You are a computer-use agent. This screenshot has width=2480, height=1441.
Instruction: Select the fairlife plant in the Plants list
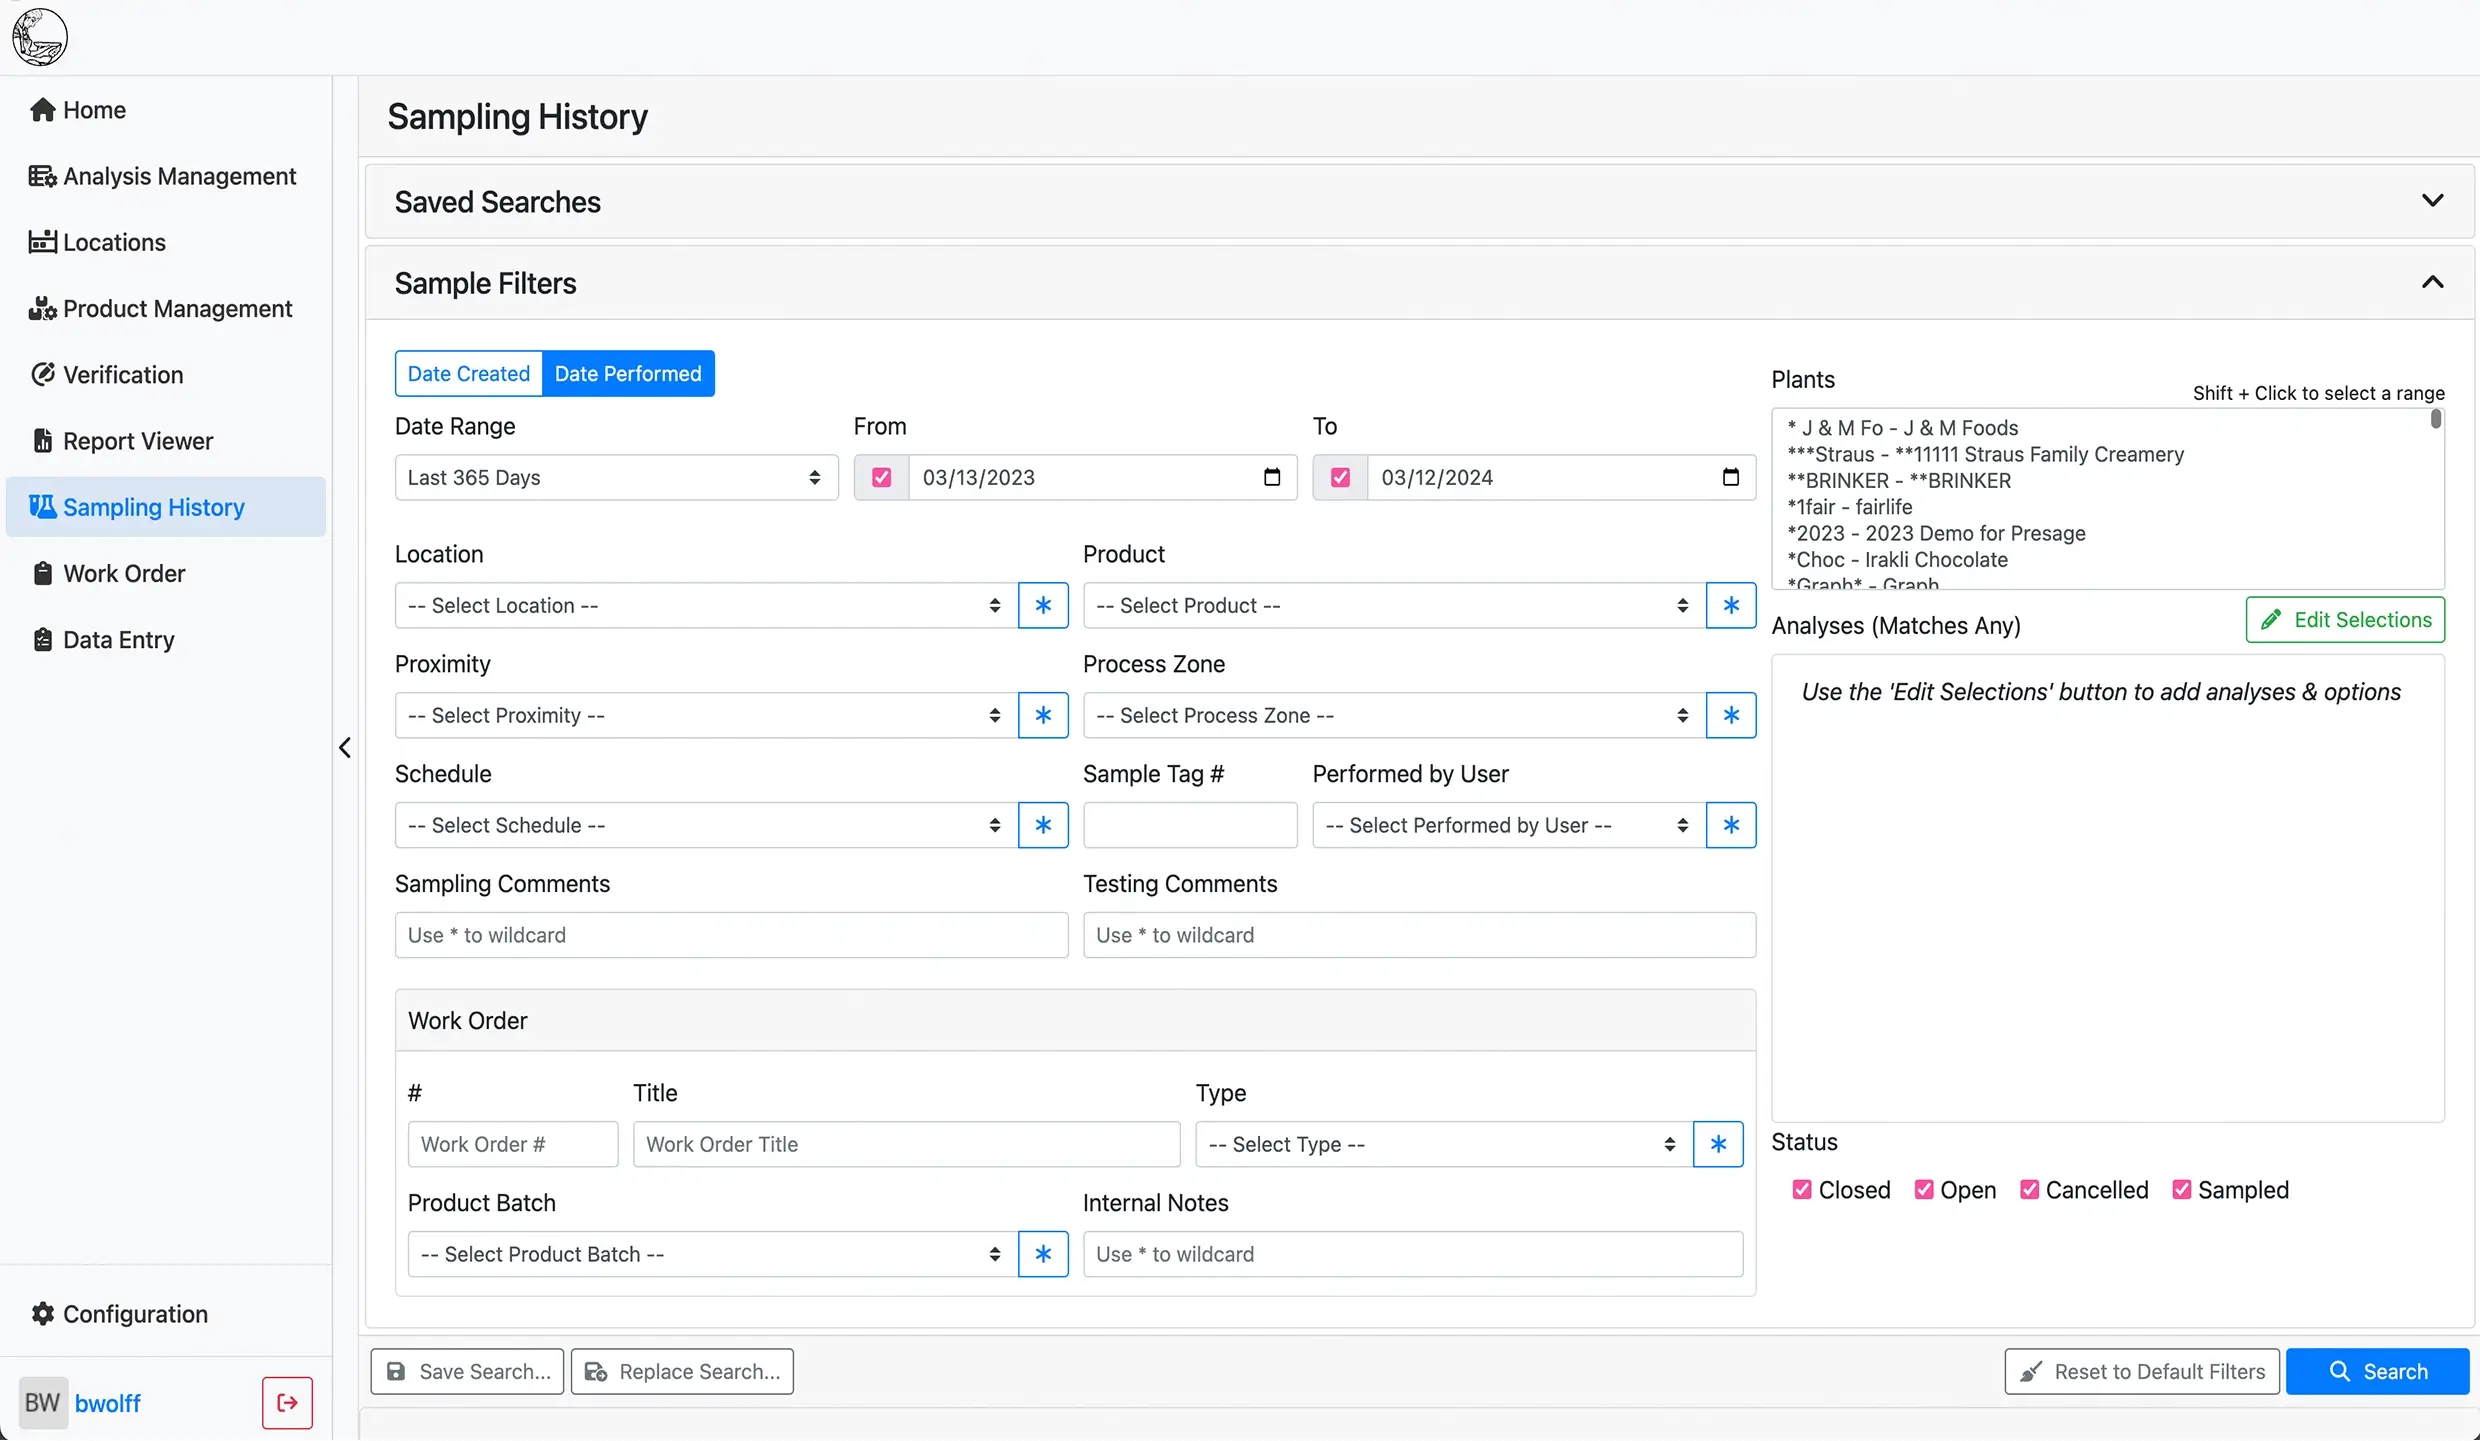click(x=1850, y=507)
